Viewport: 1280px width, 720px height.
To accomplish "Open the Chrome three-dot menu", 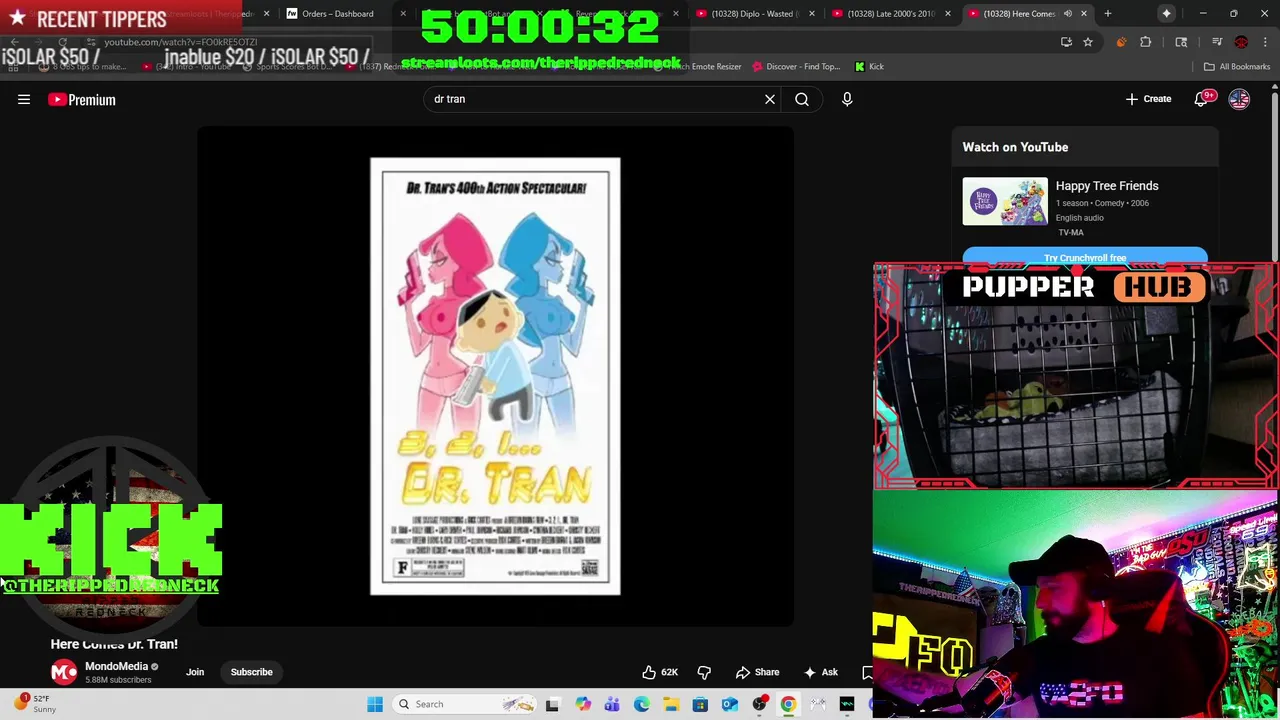I will coord(1265,42).
